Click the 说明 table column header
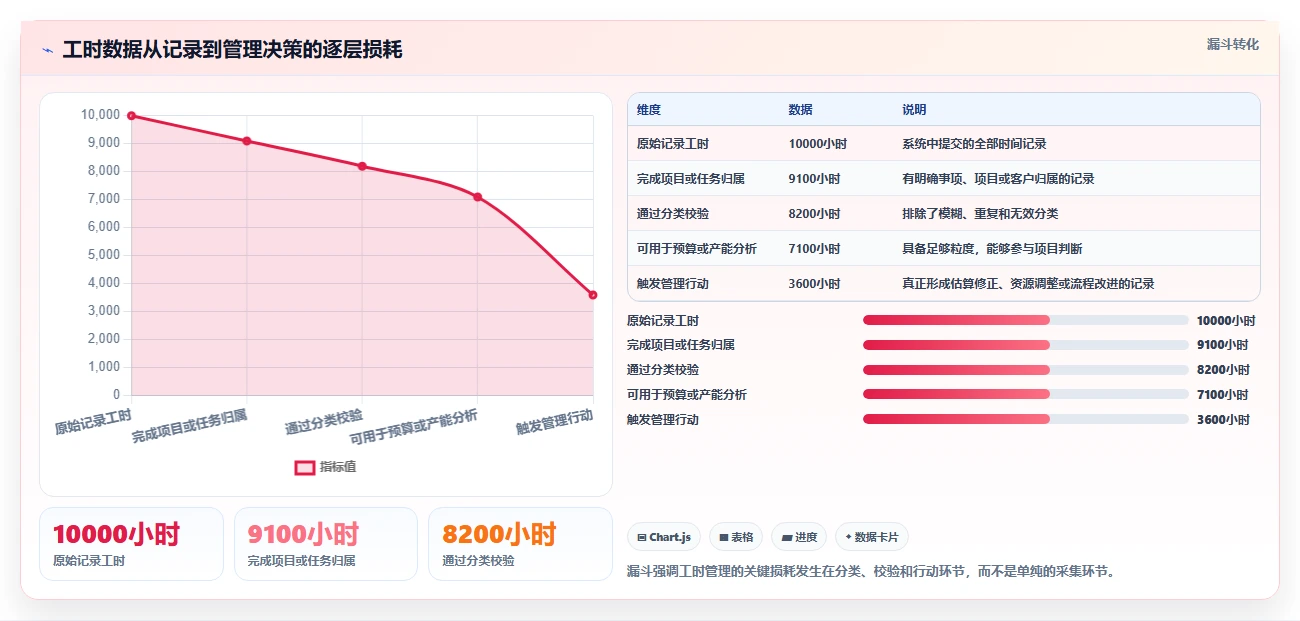This screenshot has width=1300, height=621. (x=914, y=110)
